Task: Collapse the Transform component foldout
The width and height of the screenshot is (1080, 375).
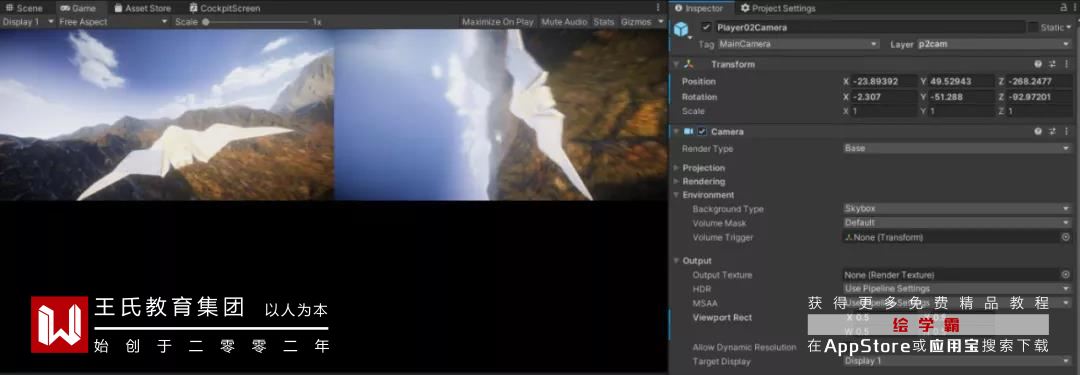Action: [676, 64]
